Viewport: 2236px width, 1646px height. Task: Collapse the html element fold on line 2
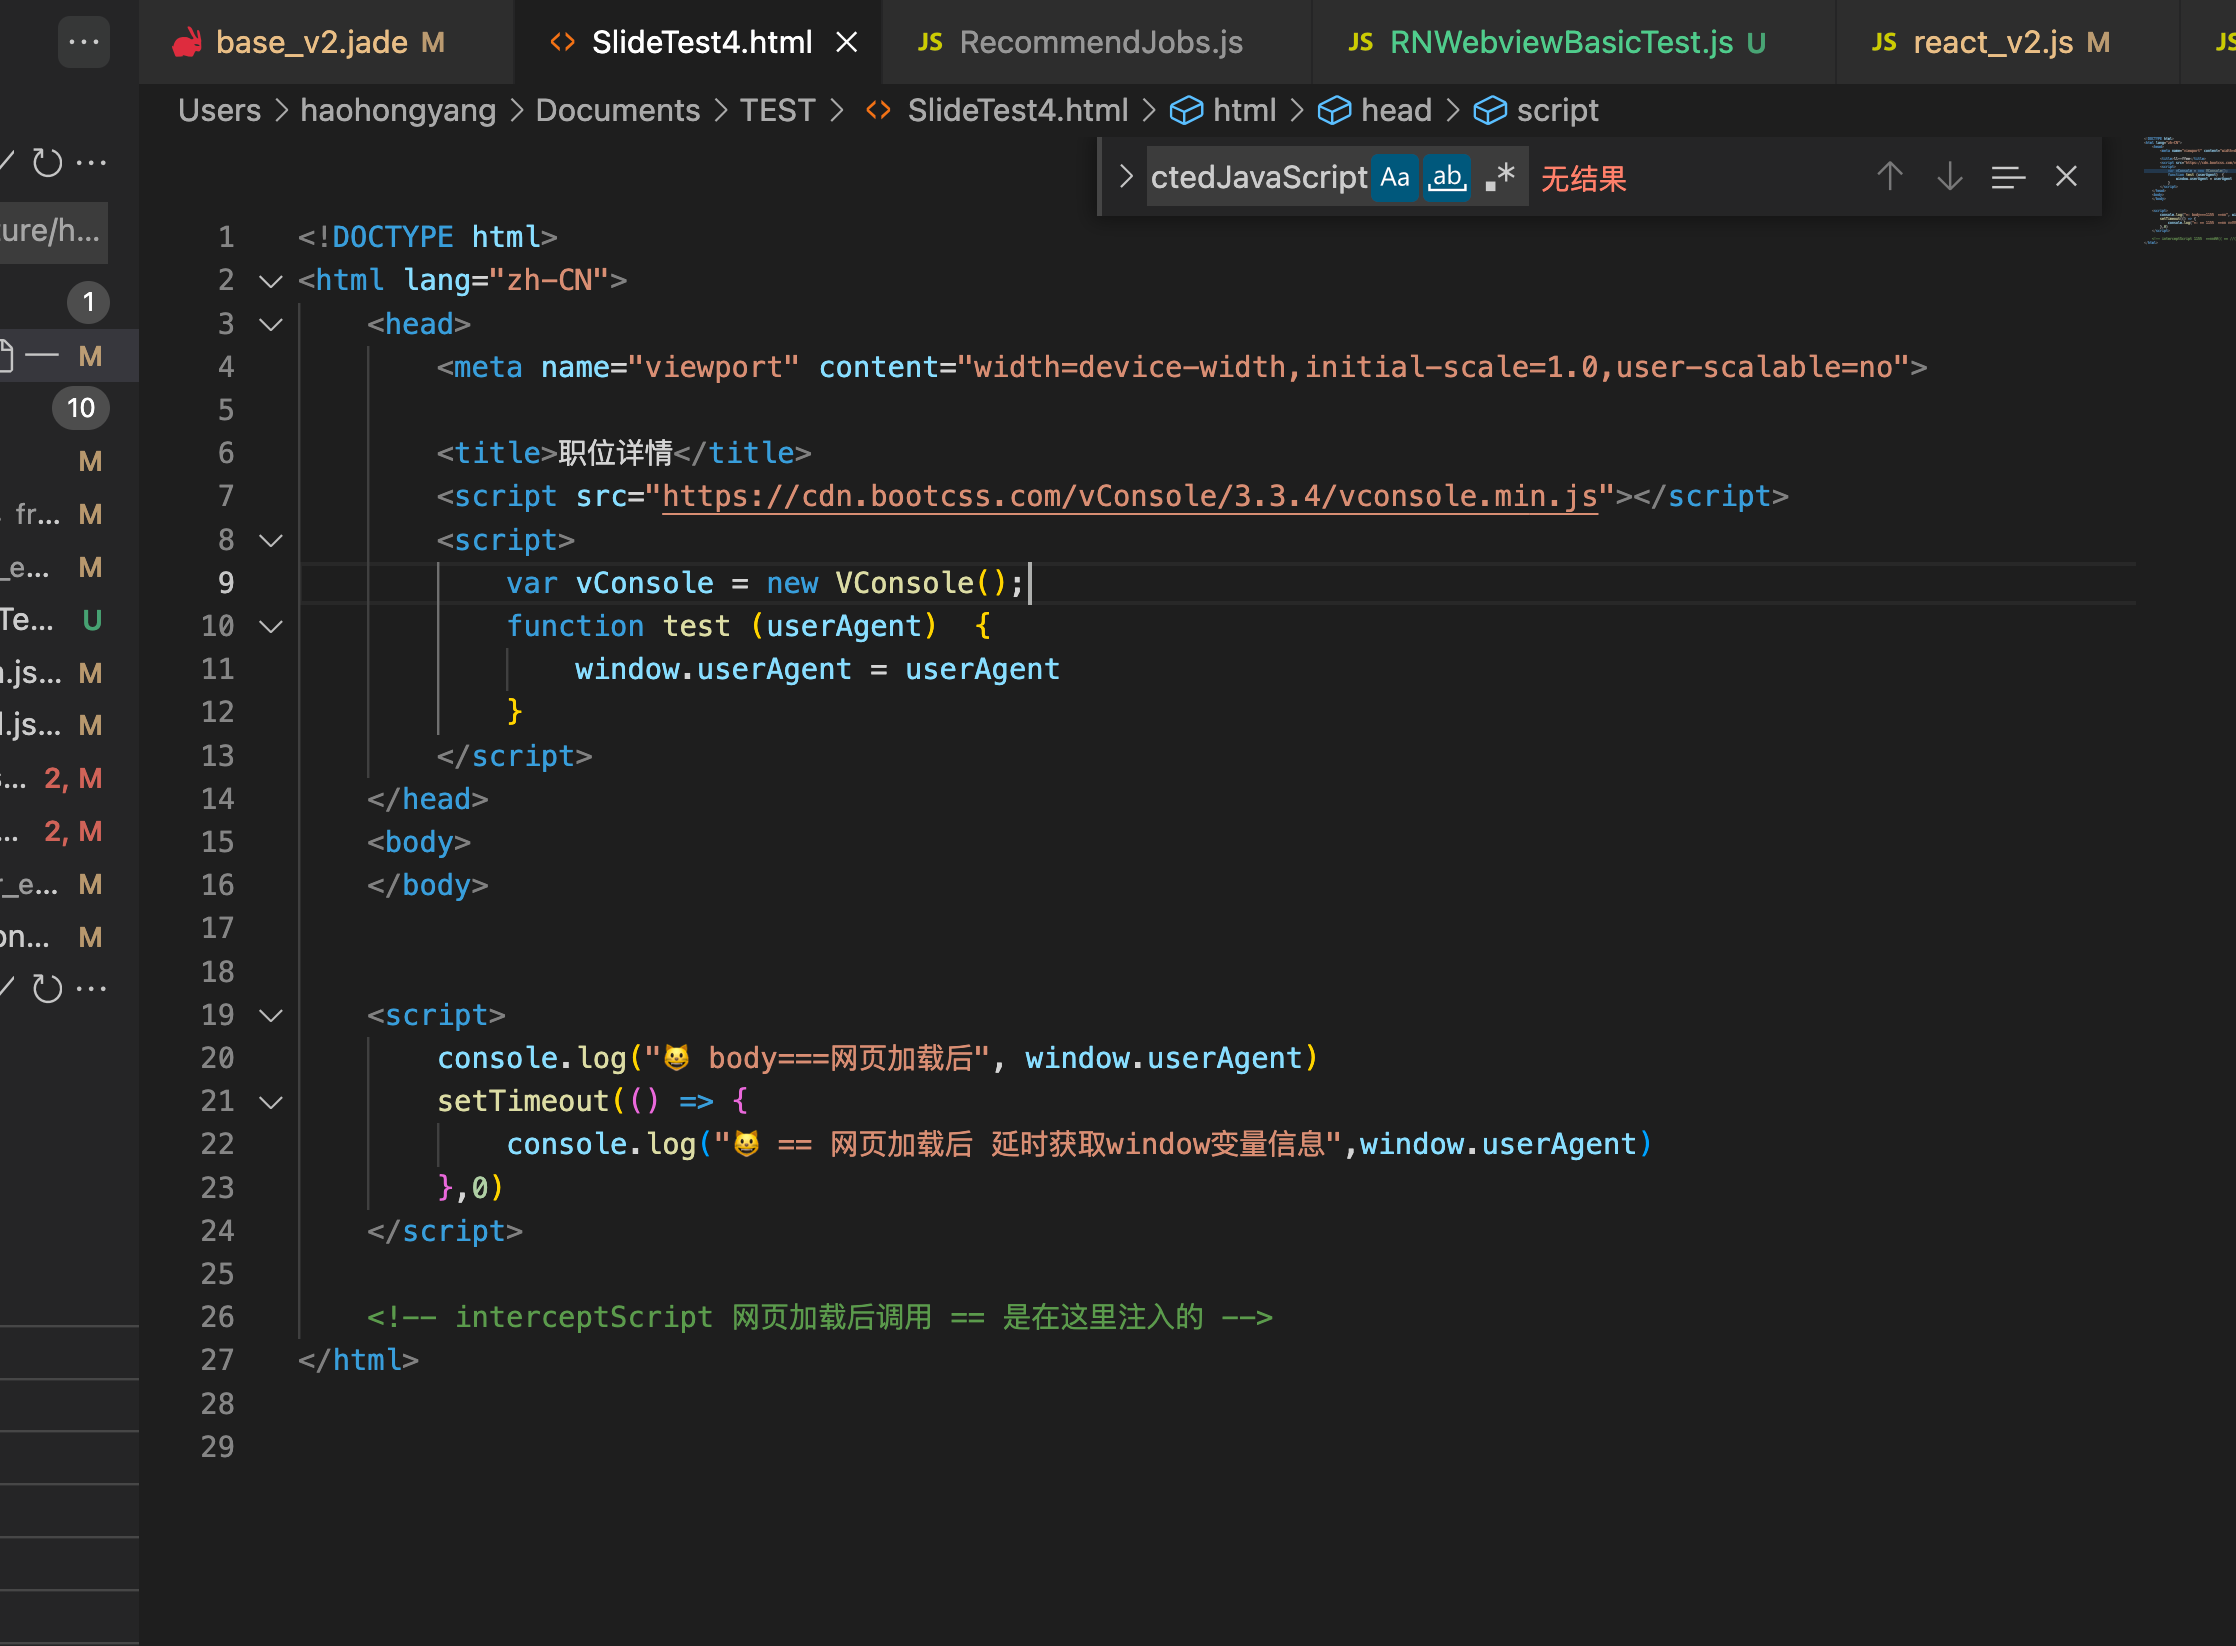[x=270, y=281]
